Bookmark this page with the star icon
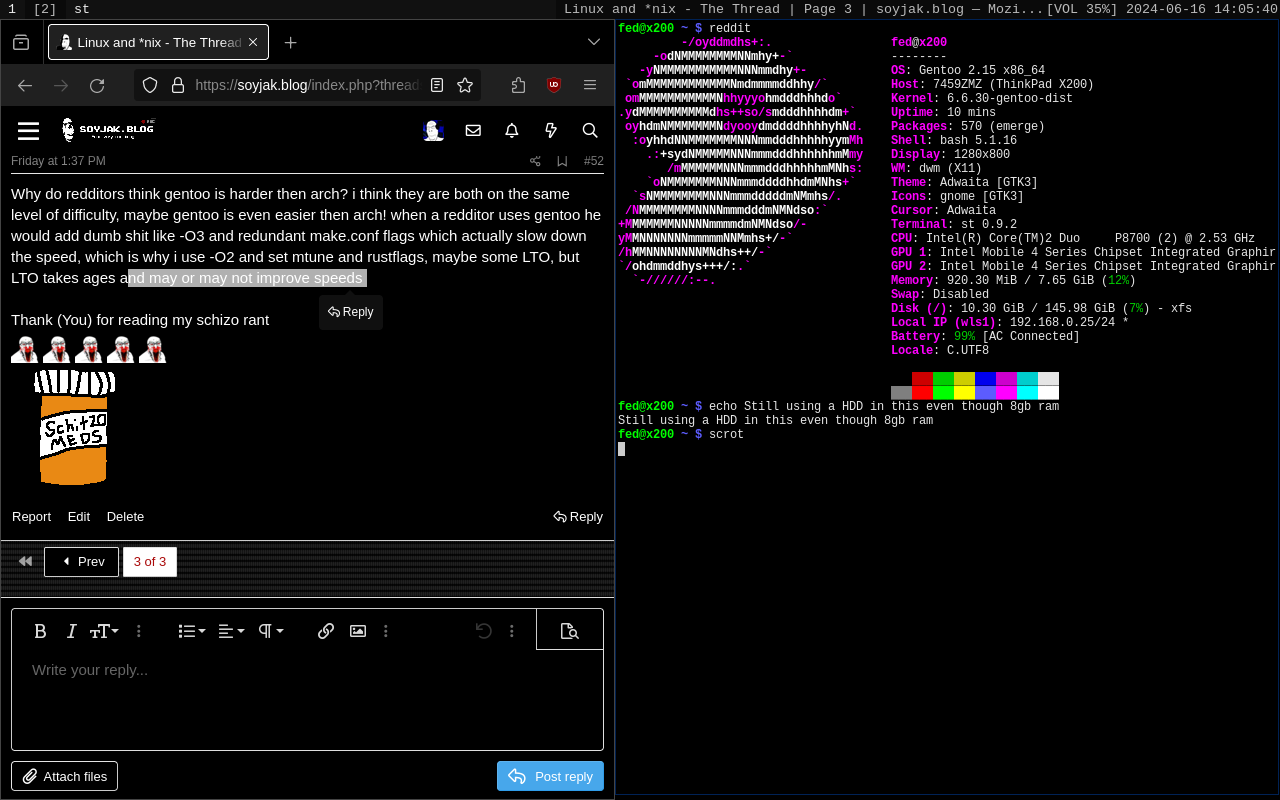This screenshot has height=800, width=1280. coord(465,85)
